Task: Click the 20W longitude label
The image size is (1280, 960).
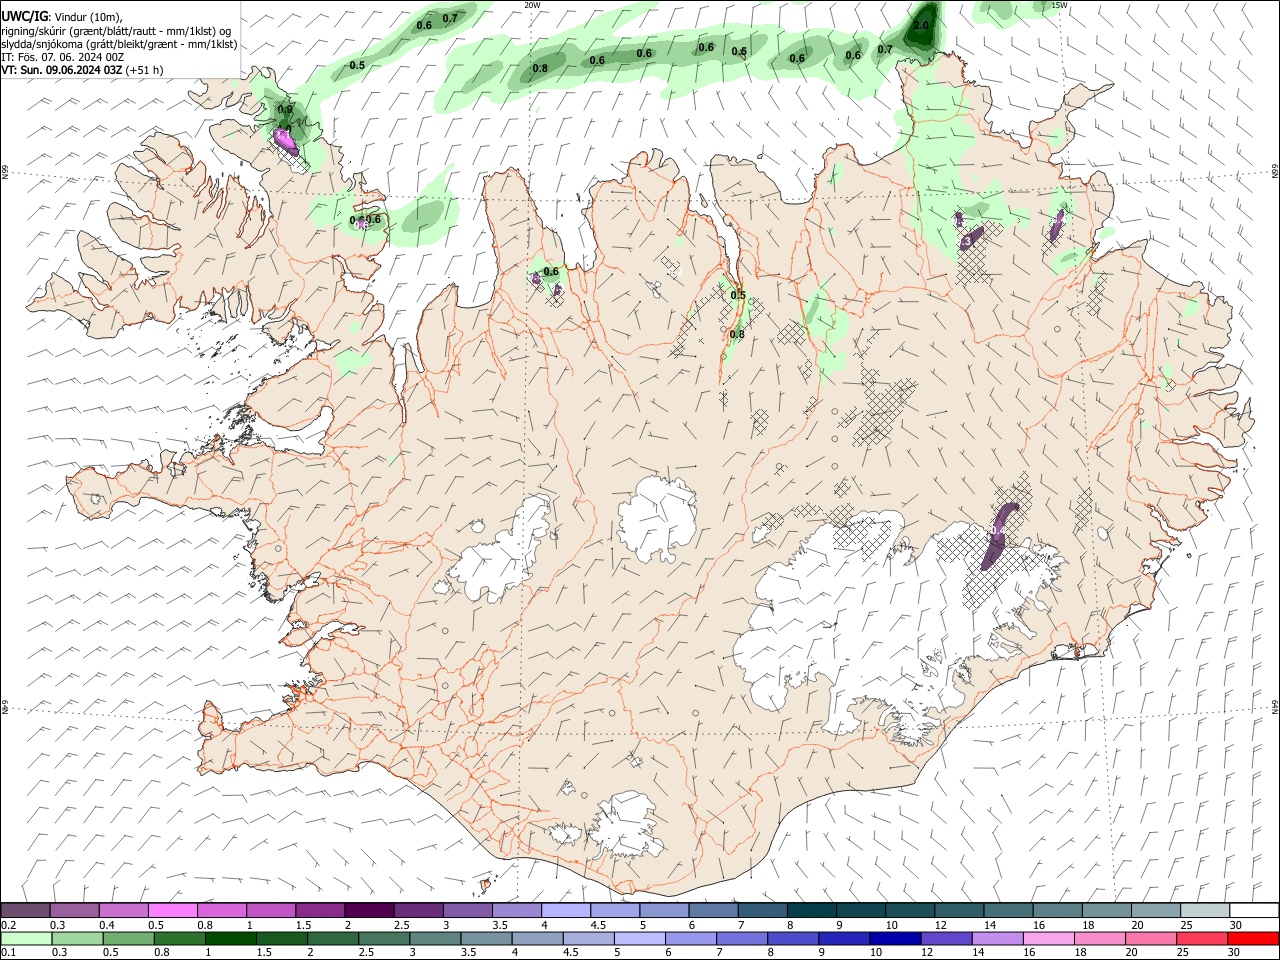Action: tap(532, 5)
